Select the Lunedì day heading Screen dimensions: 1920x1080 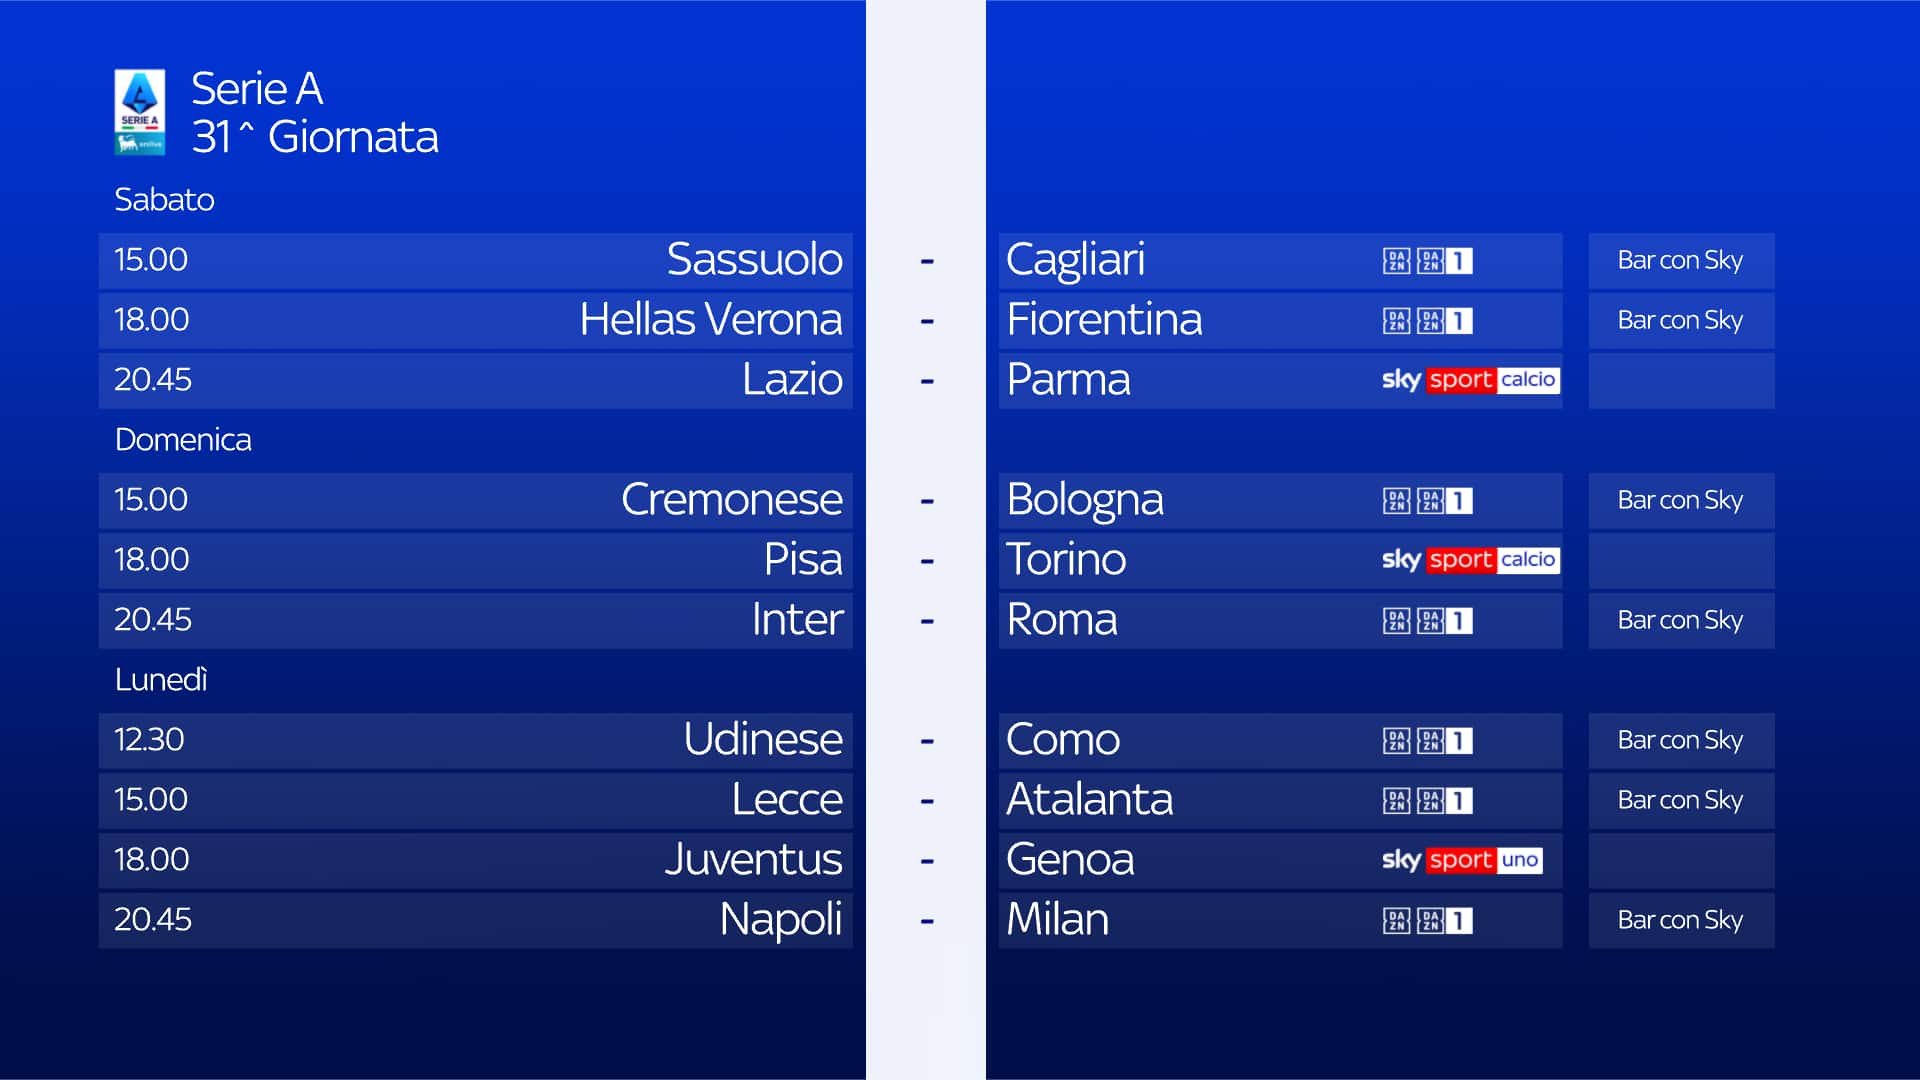coord(161,680)
